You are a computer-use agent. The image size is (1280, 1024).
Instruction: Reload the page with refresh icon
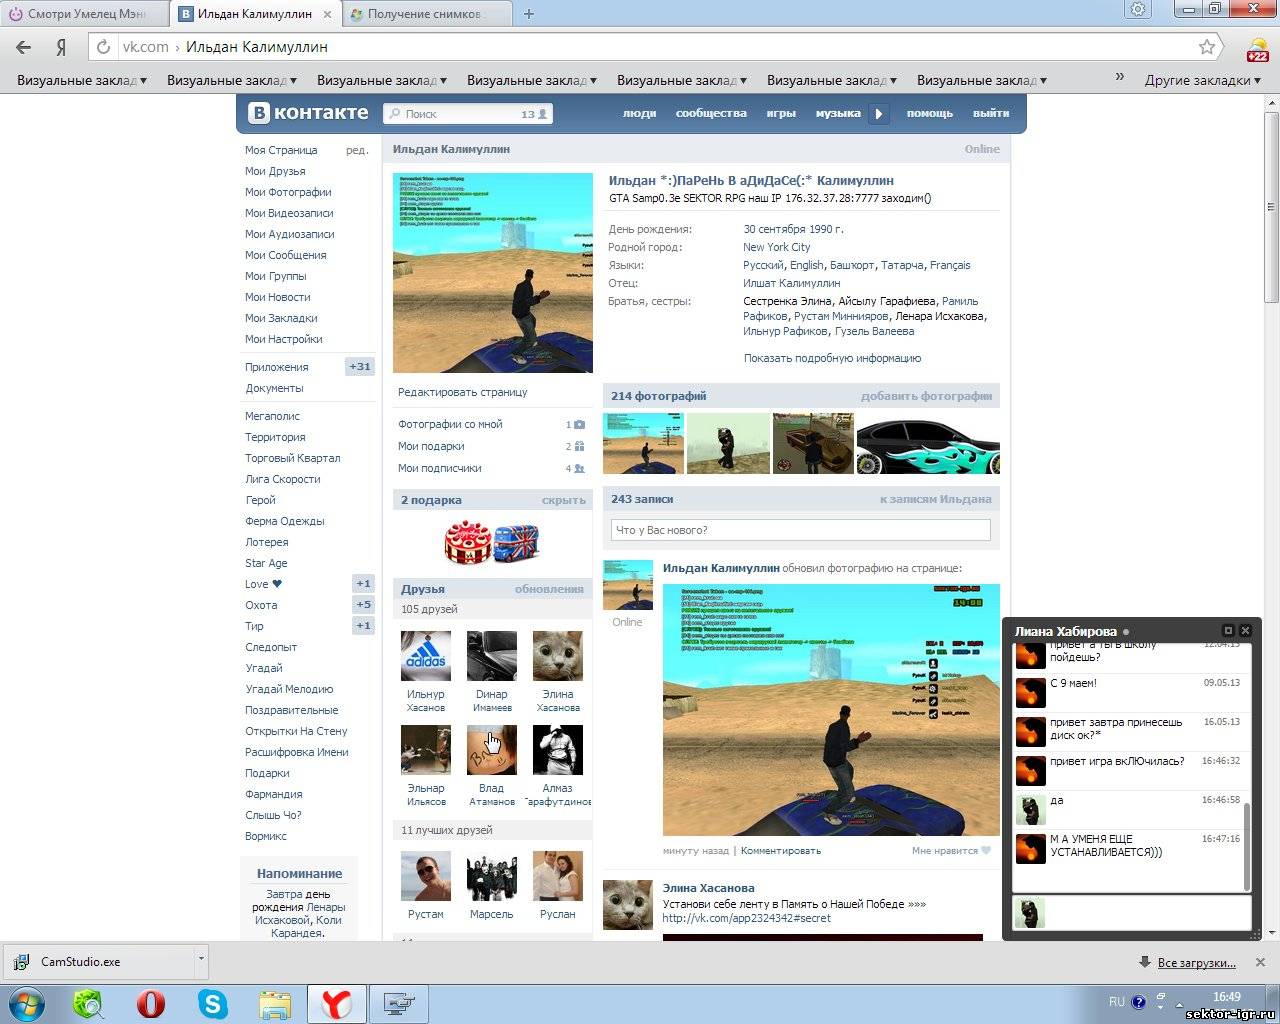point(102,47)
